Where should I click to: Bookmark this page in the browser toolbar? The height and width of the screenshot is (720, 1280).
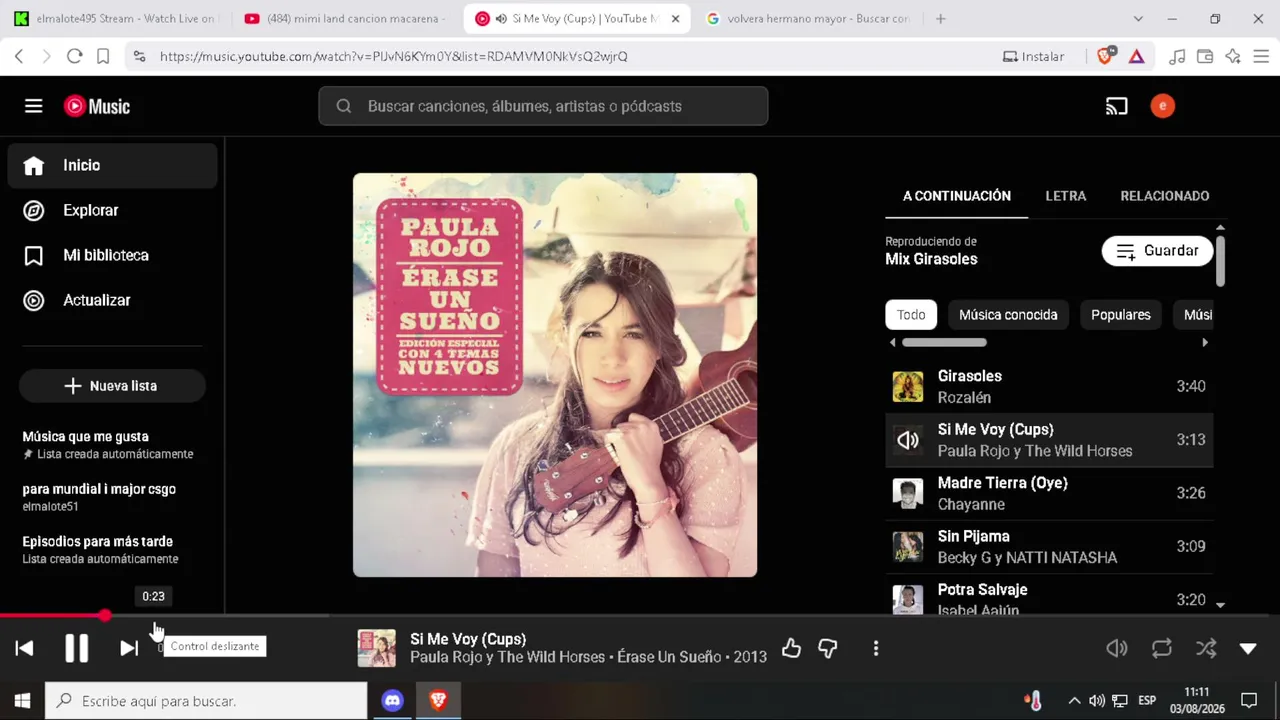click(x=103, y=56)
